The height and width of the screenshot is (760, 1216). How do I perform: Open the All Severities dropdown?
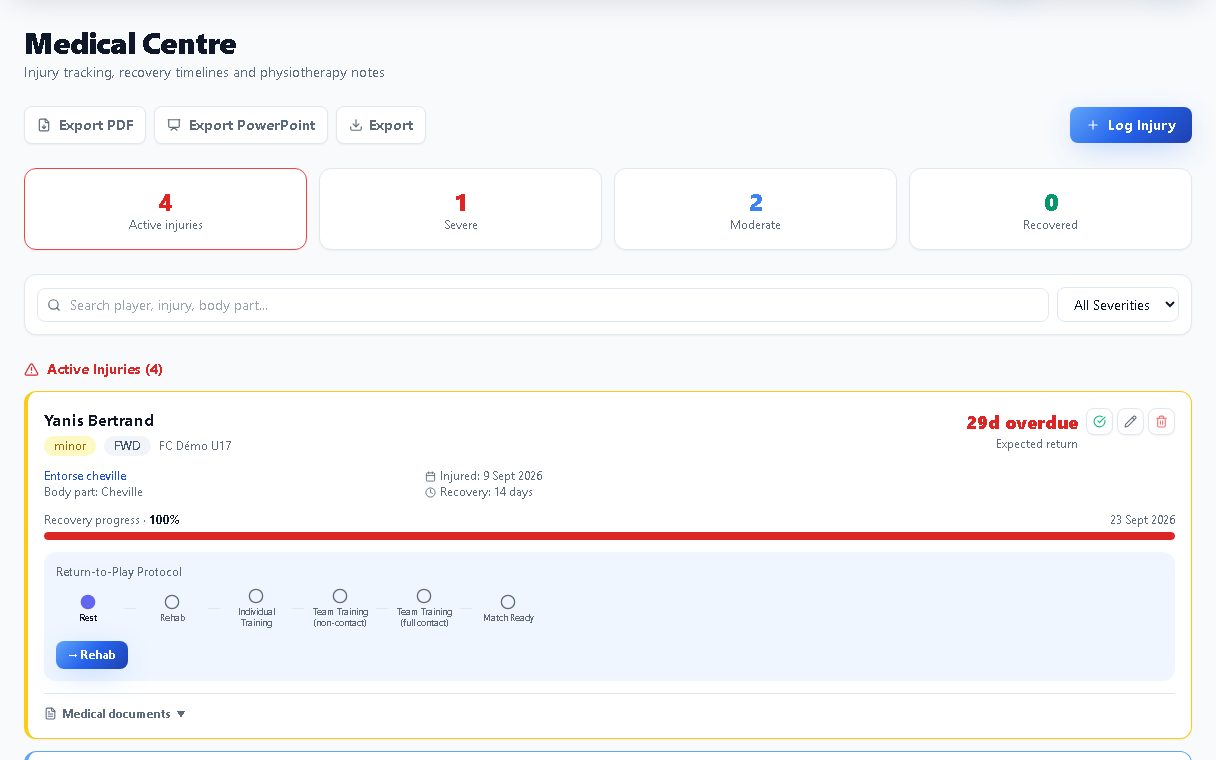click(x=1118, y=305)
